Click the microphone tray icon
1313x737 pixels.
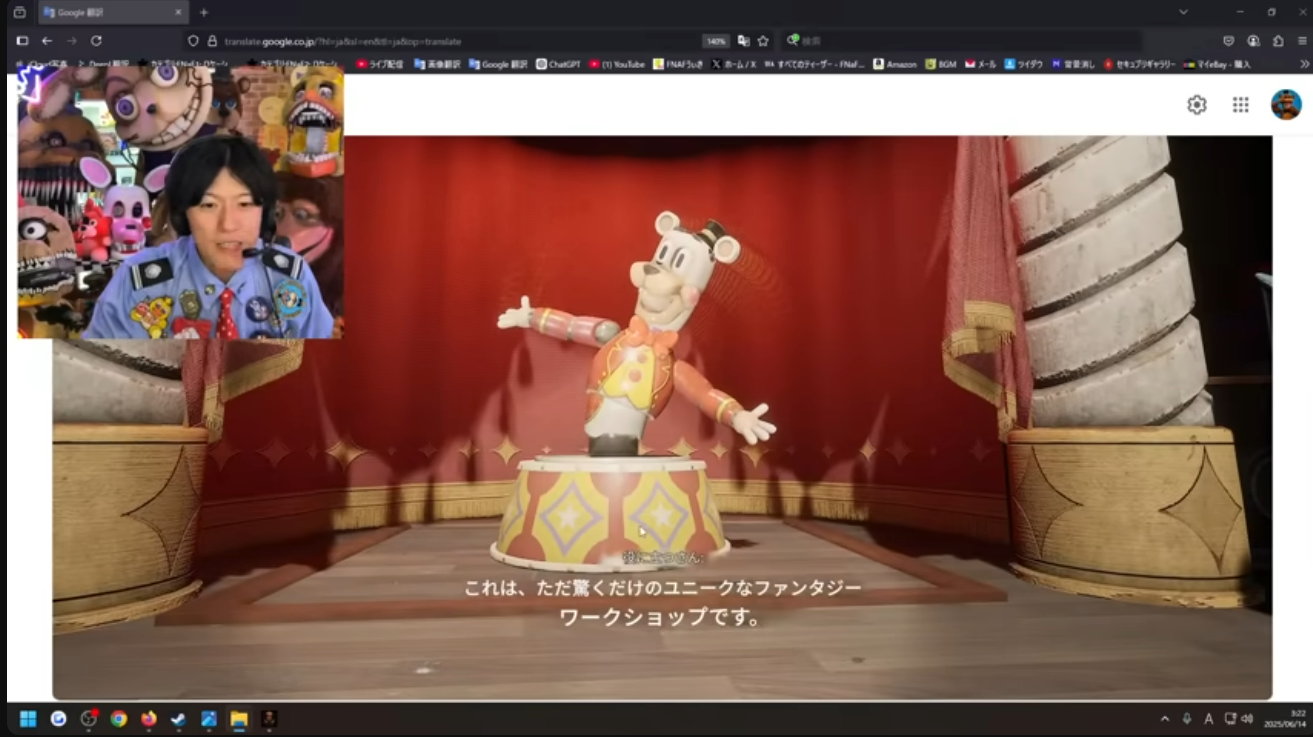coord(1186,718)
